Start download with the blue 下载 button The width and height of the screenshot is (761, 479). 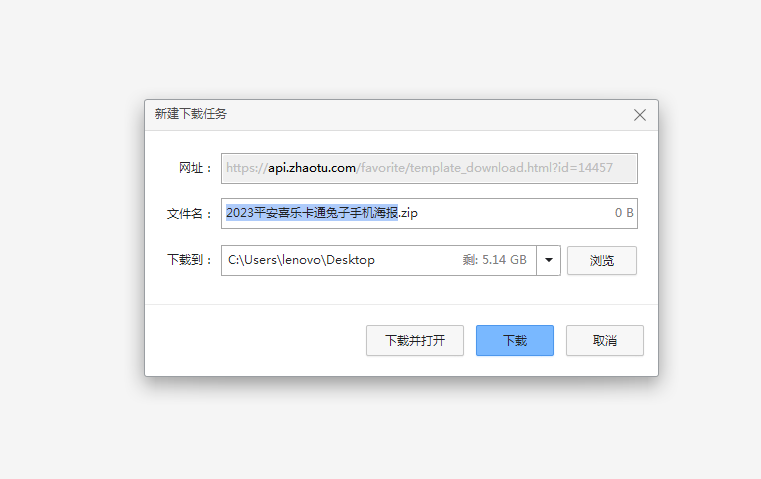(x=514, y=340)
